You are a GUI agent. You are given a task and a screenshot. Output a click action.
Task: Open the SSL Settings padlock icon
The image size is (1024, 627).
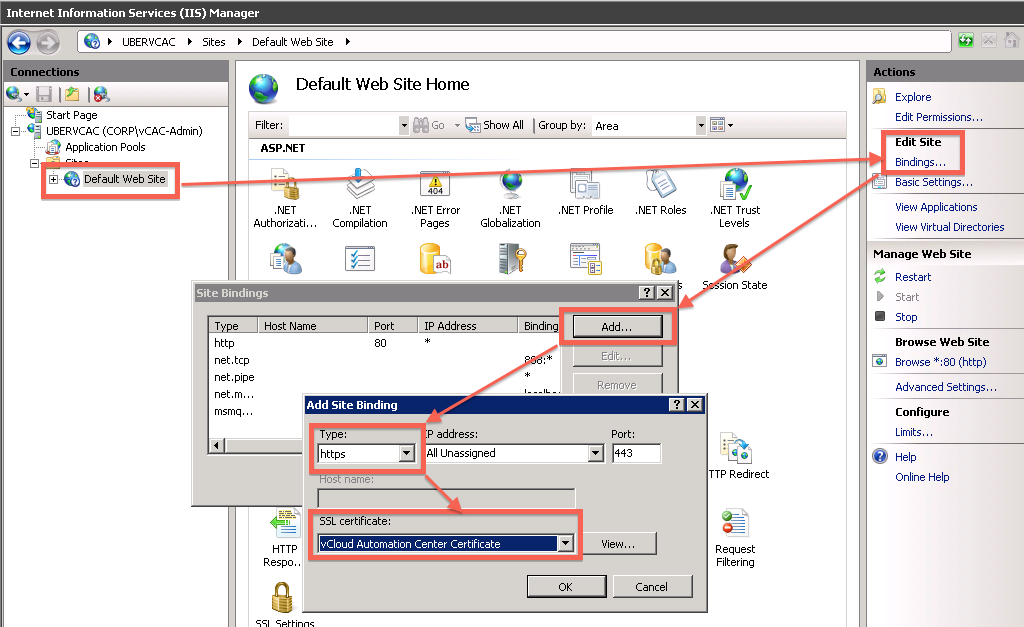[x=282, y=596]
